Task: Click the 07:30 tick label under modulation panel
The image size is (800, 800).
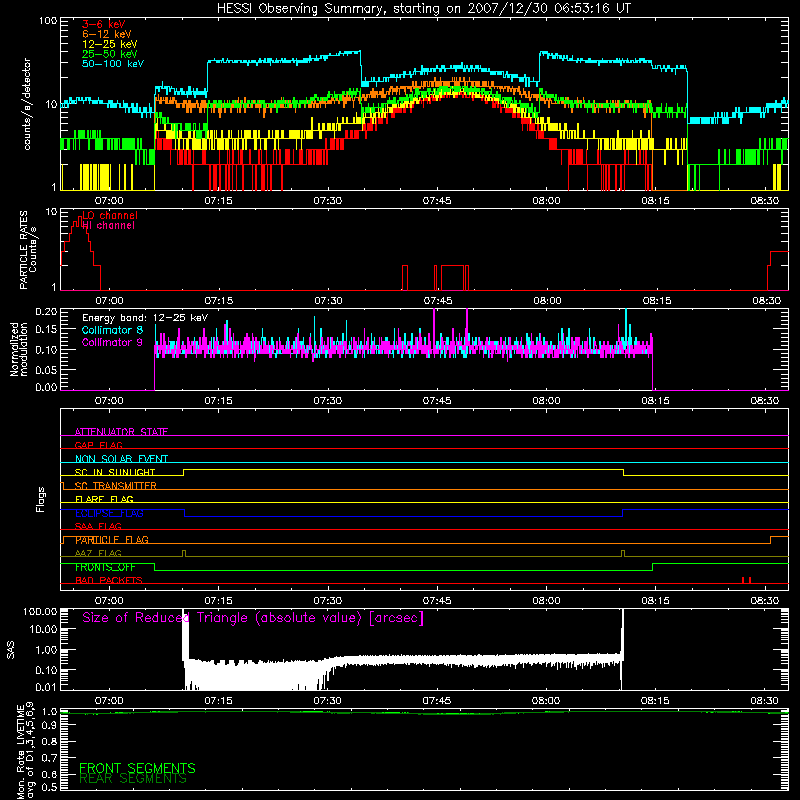Action: pyautogui.click(x=328, y=401)
